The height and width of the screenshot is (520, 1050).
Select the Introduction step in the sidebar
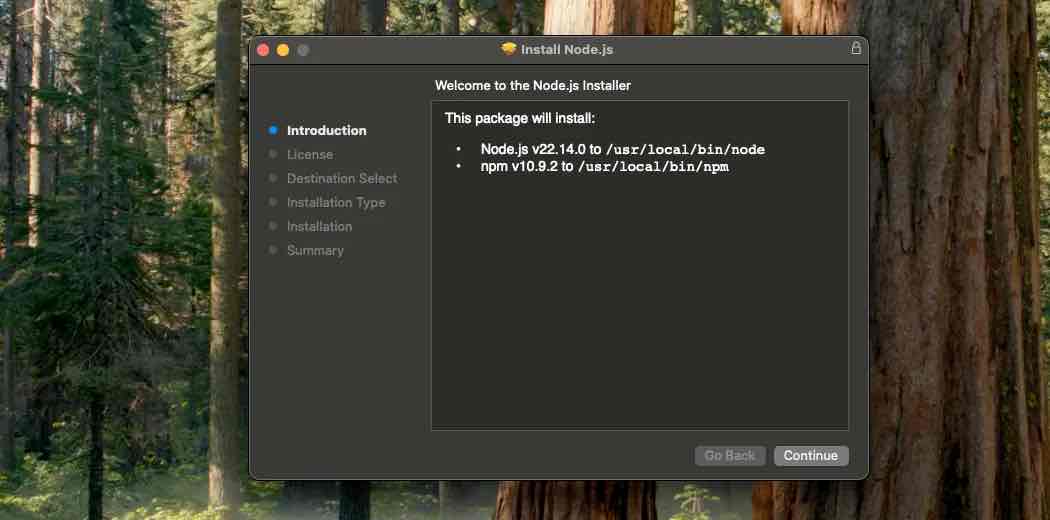pyautogui.click(x=327, y=131)
